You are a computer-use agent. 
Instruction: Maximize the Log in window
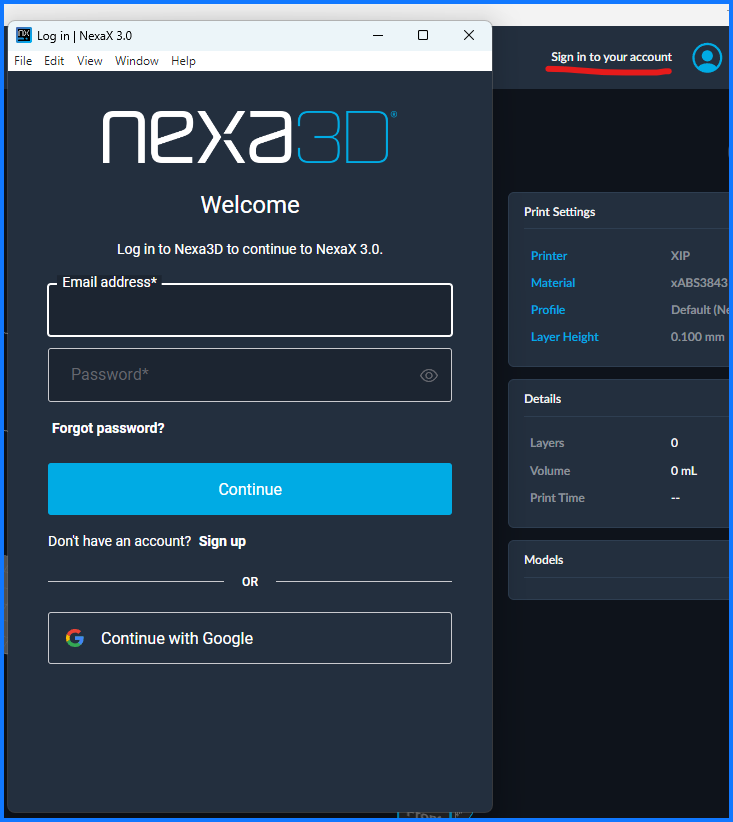[423, 35]
